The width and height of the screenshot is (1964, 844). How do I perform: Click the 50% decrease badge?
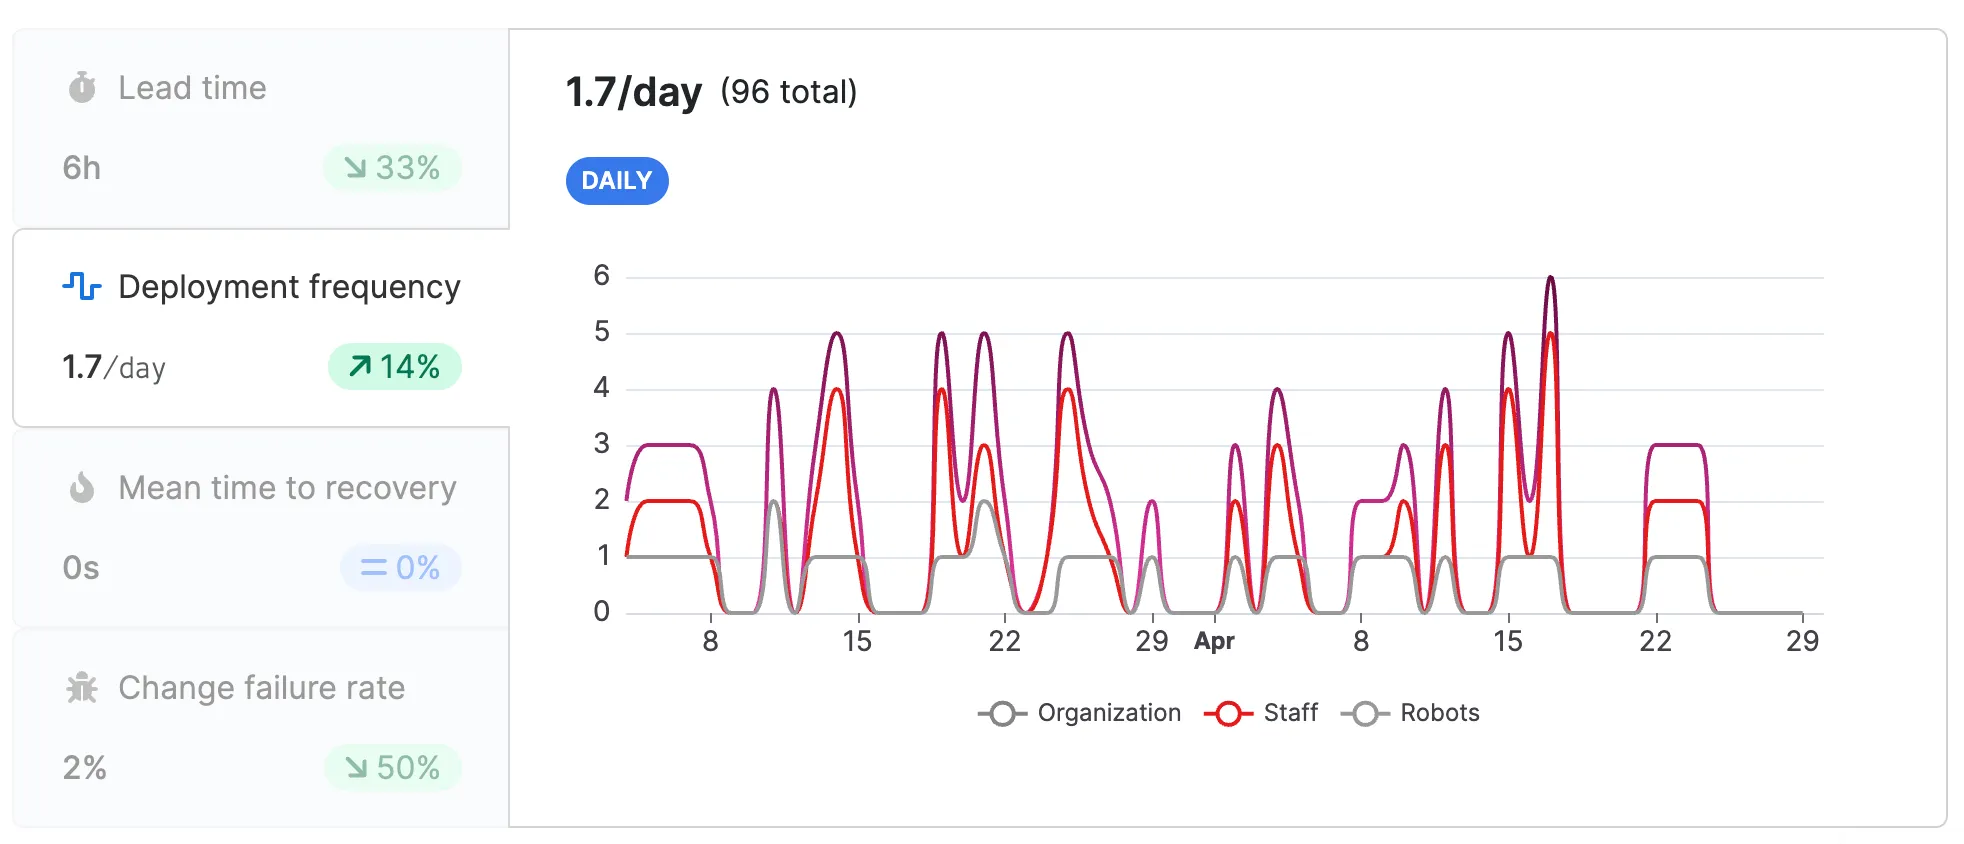click(393, 767)
